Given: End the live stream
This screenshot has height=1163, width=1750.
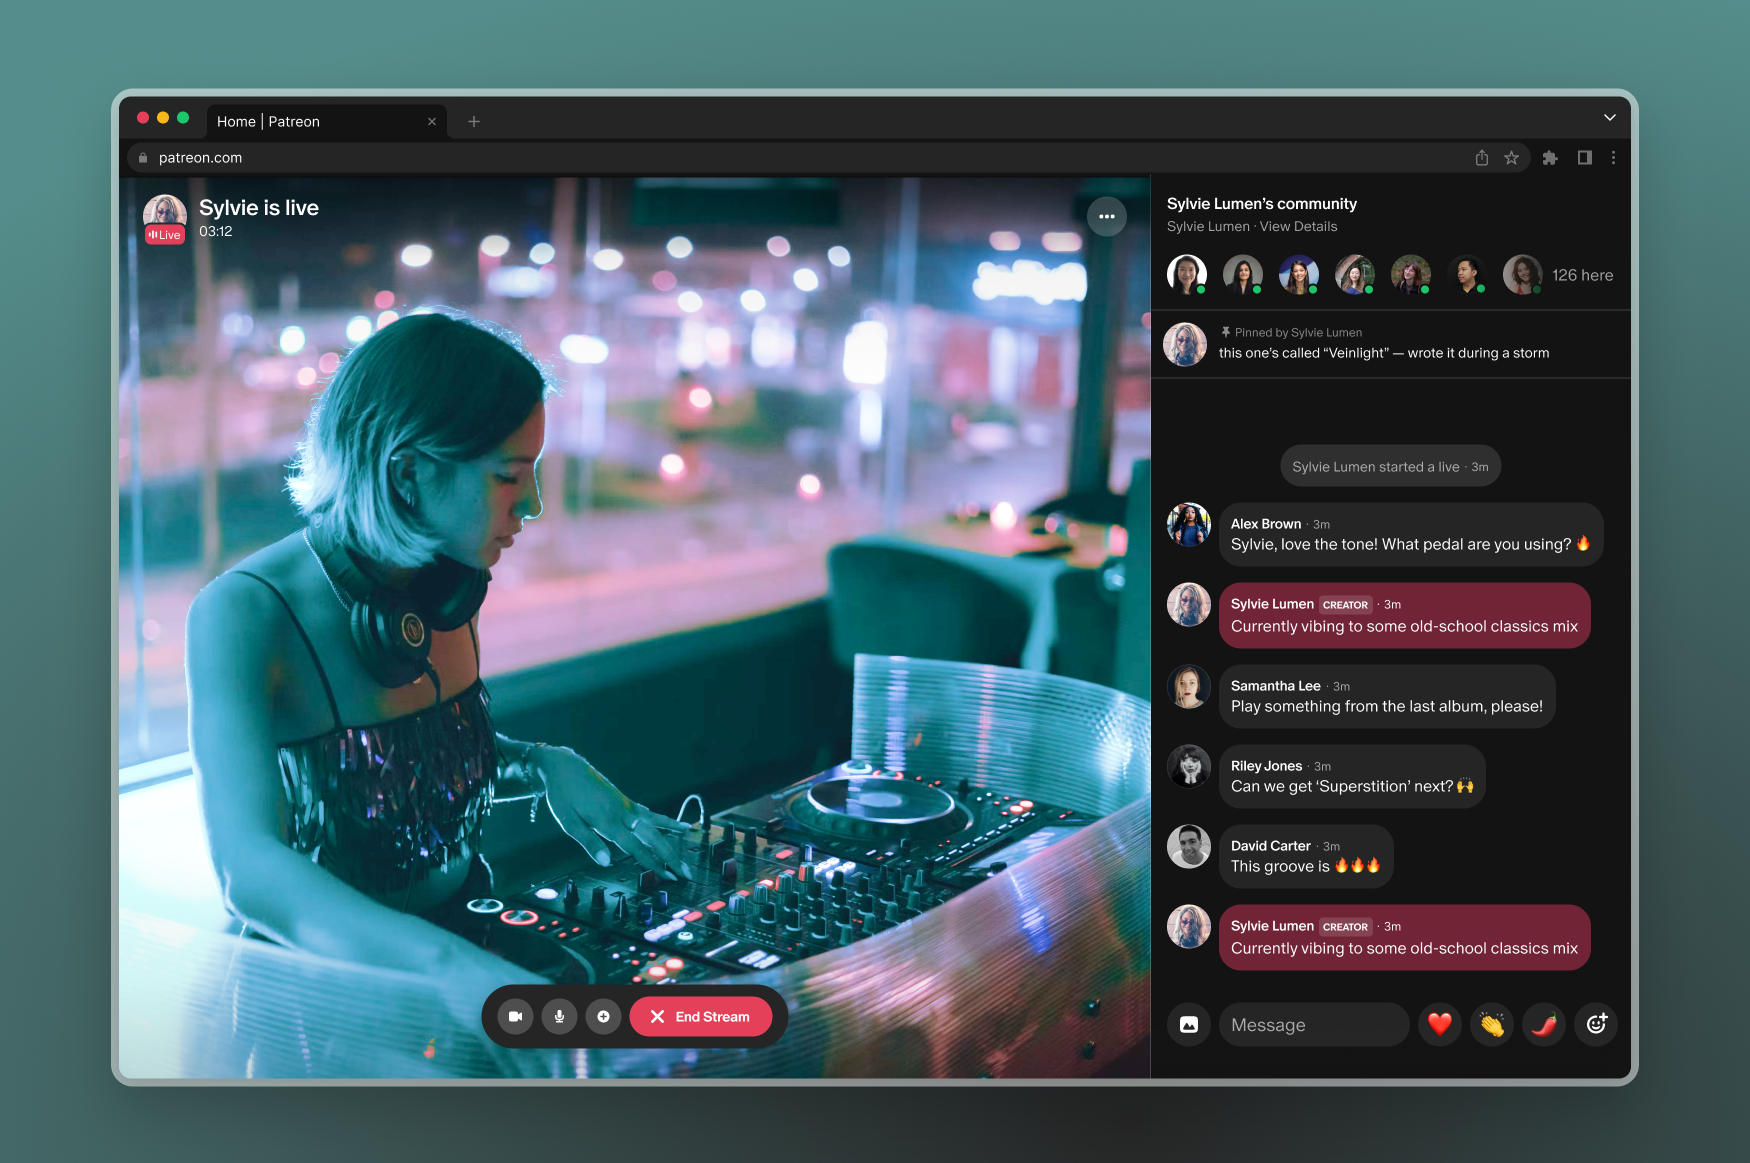Looking at the screenshot, I should point(700,1016).
